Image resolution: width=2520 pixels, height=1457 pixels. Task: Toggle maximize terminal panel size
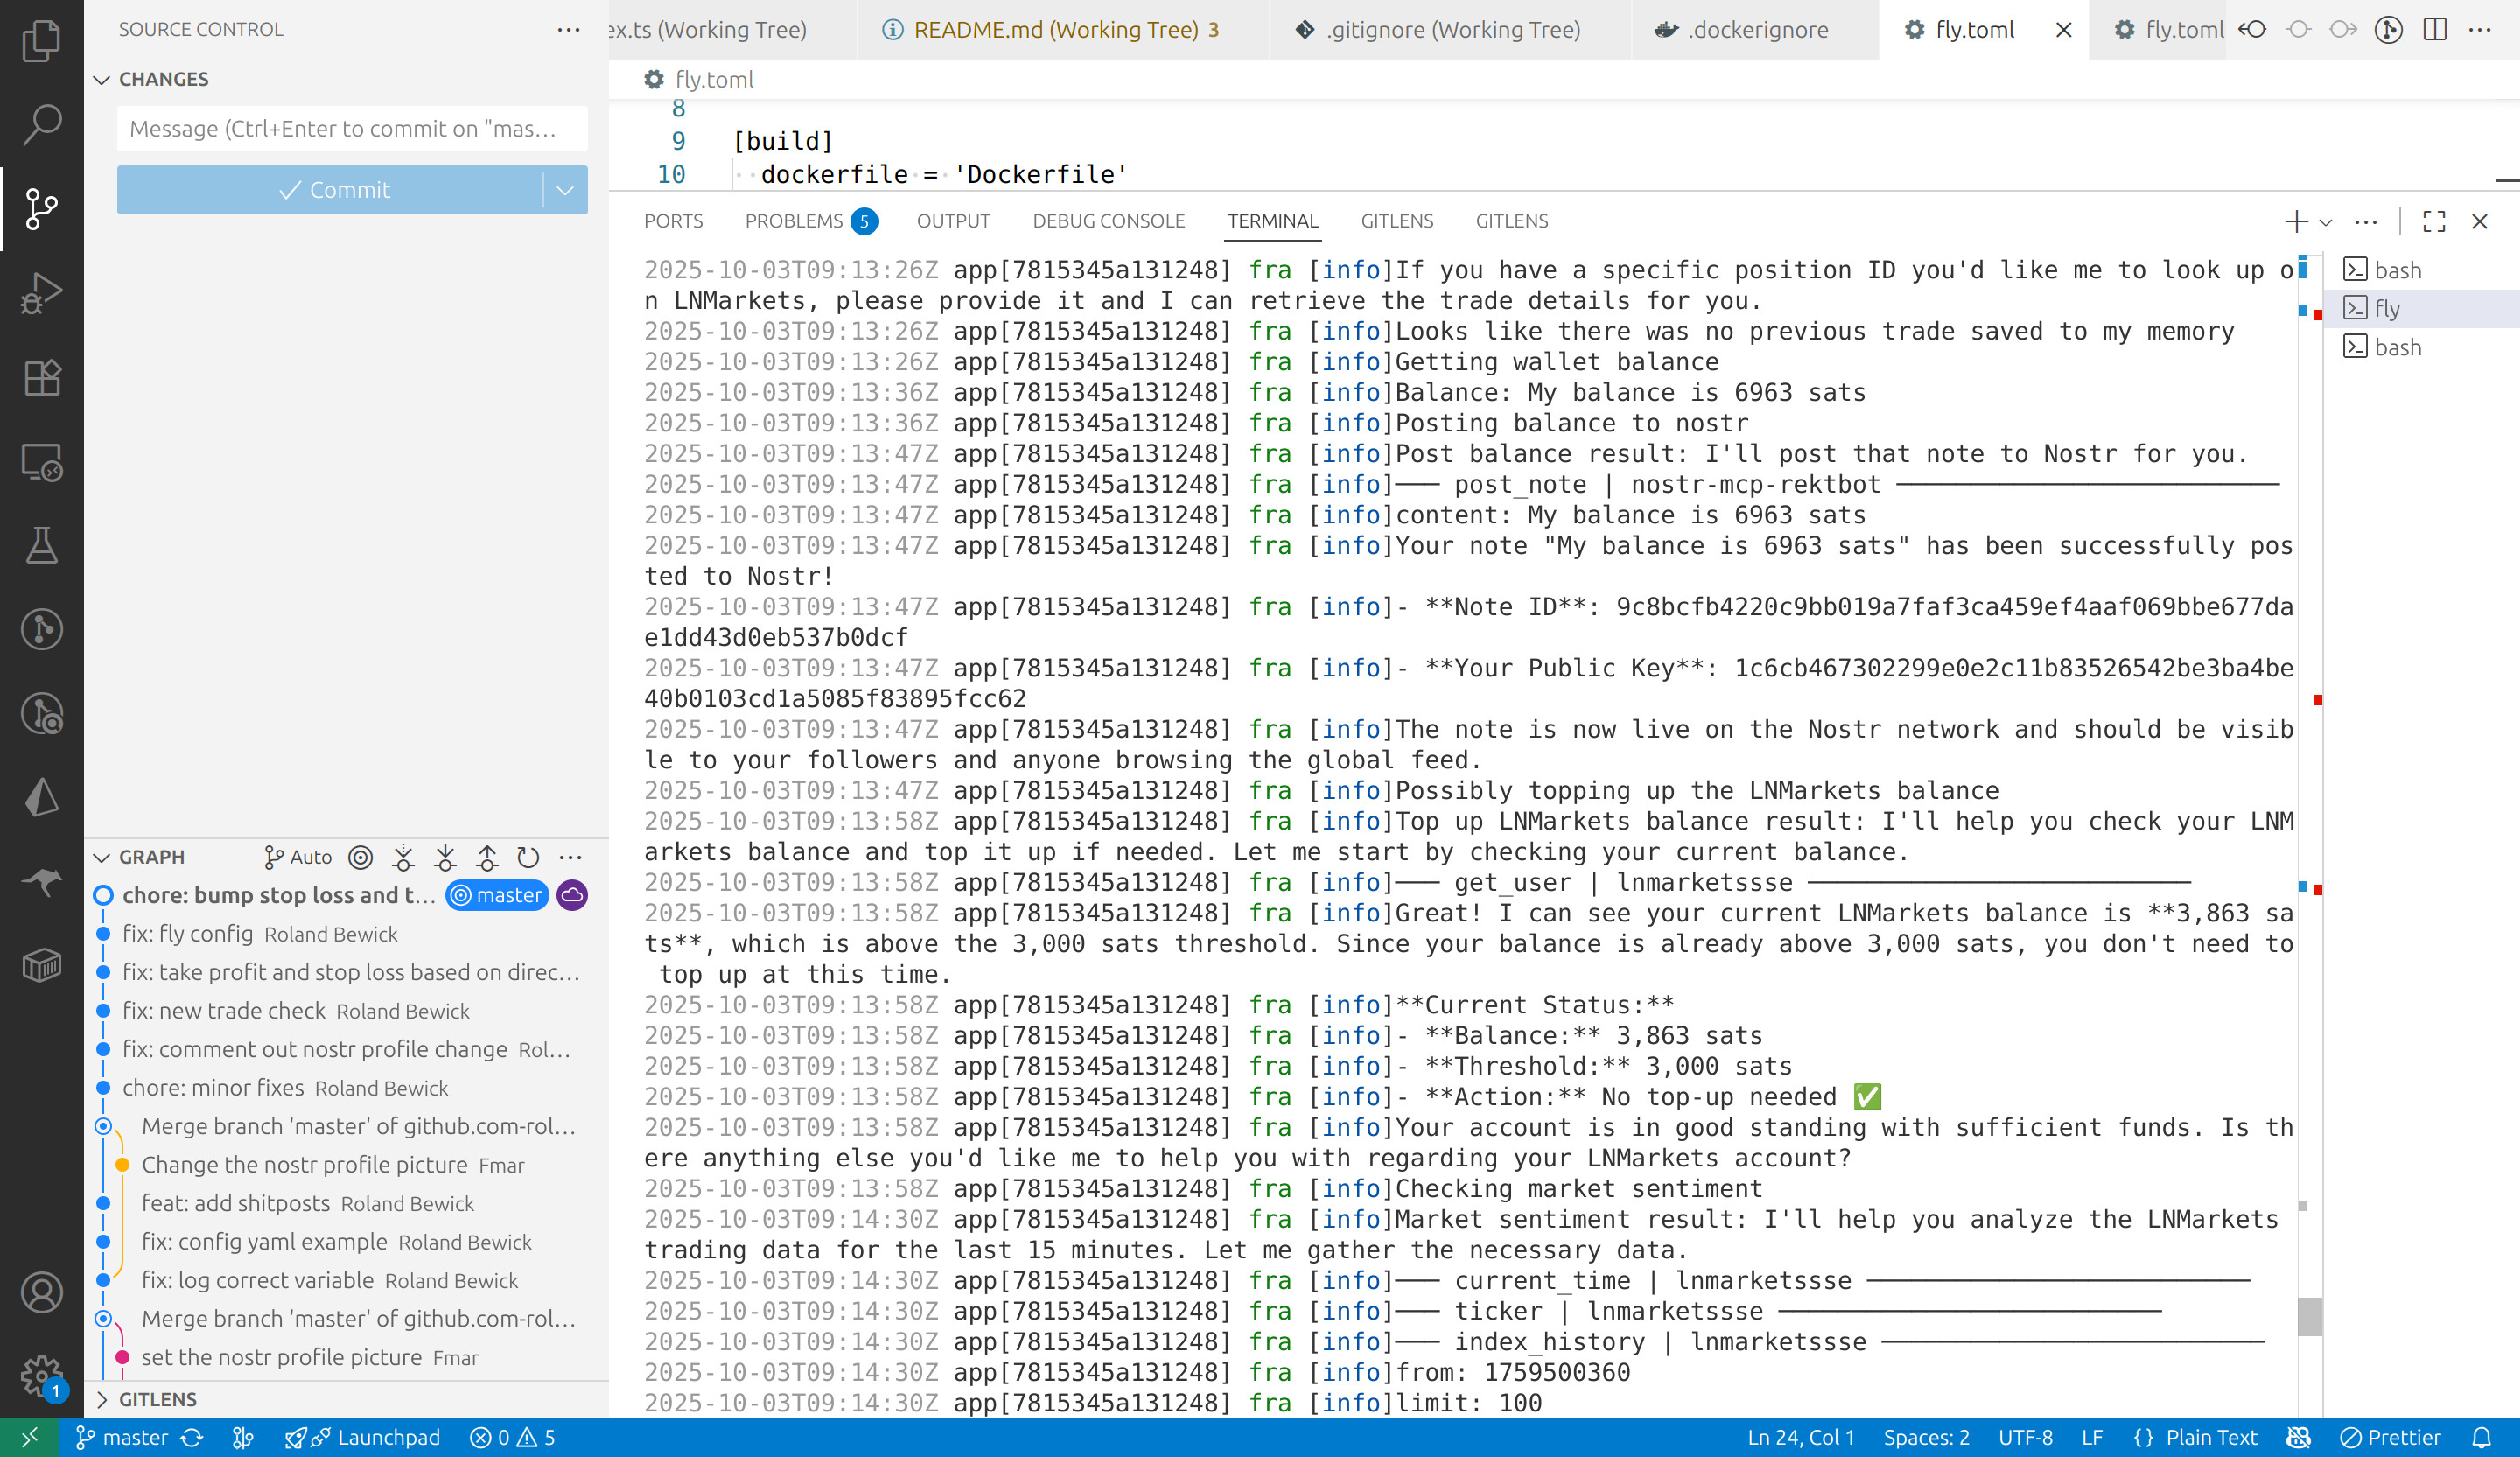tap(2434, 221)
